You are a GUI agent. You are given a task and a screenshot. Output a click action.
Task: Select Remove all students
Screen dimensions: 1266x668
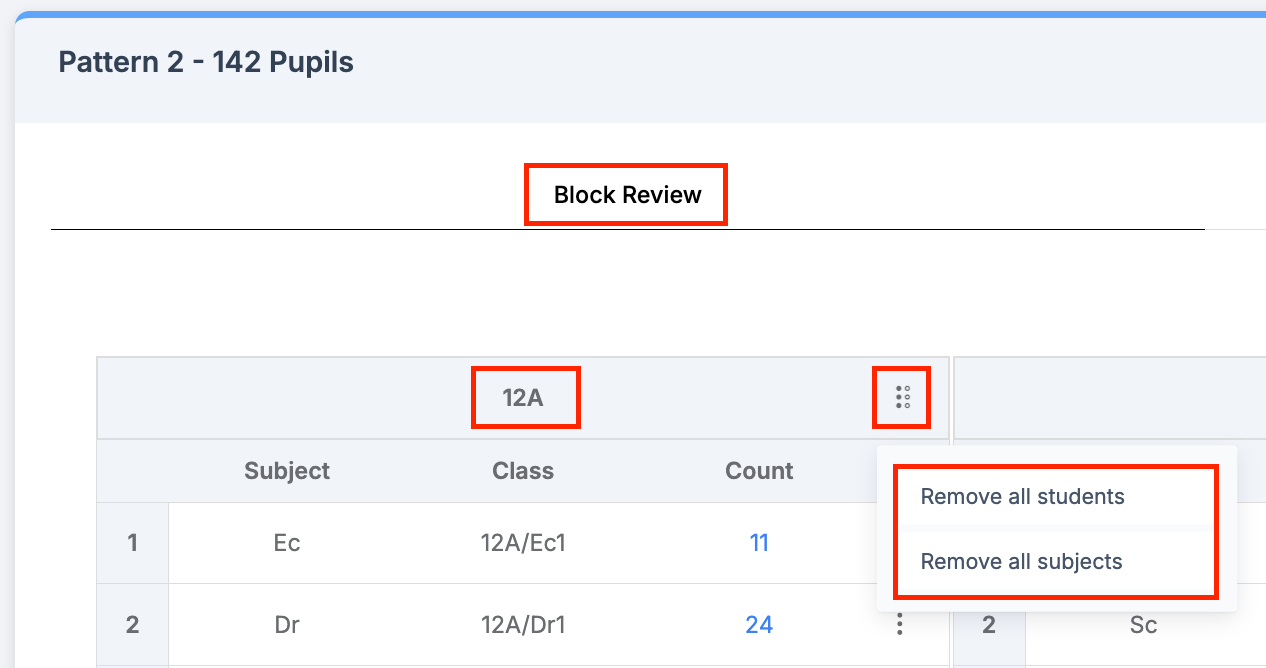[1021, 496]
